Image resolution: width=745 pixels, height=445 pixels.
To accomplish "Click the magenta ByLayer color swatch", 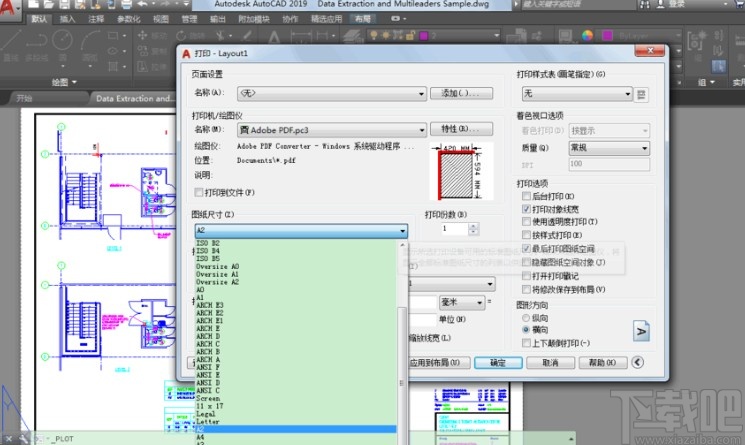I will click(607, 36).
